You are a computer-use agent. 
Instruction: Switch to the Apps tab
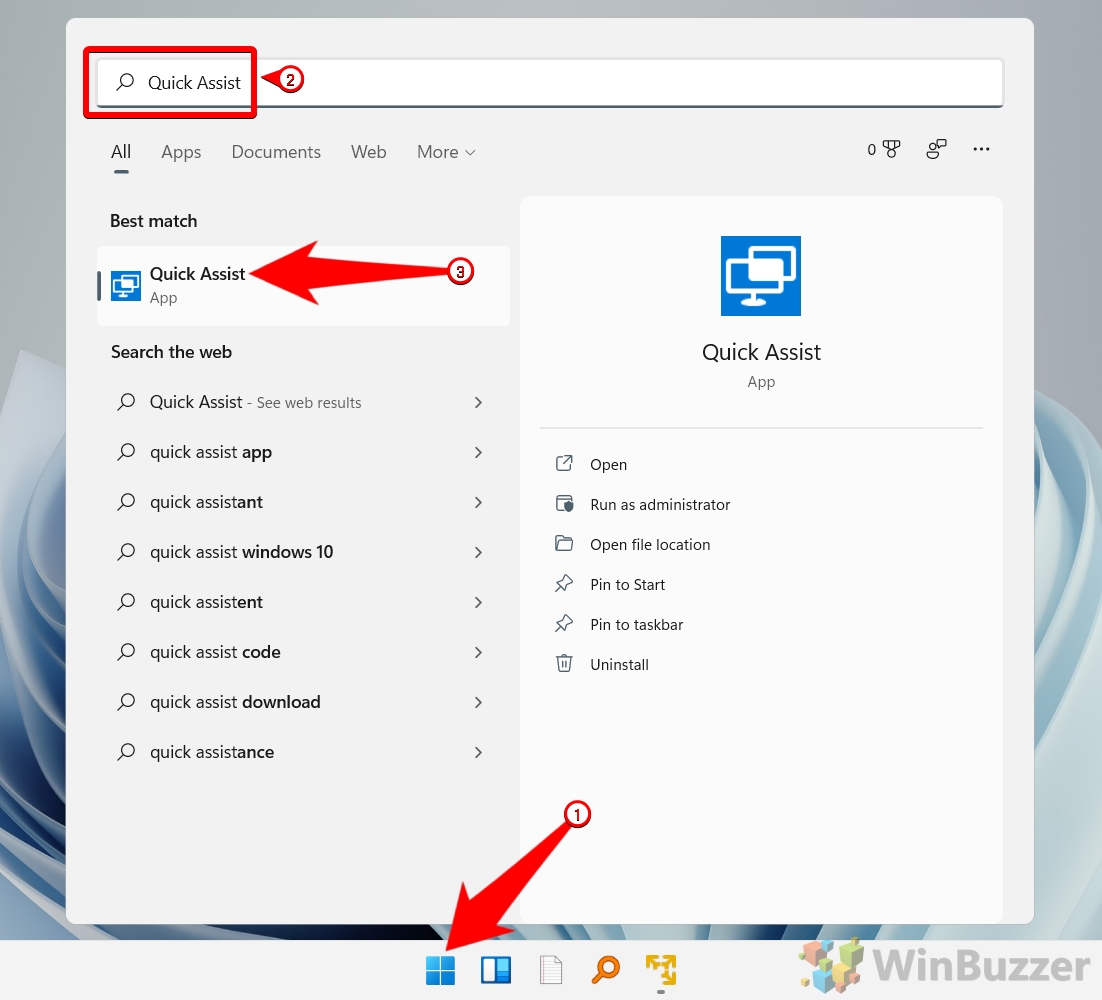tap(181, 152)
